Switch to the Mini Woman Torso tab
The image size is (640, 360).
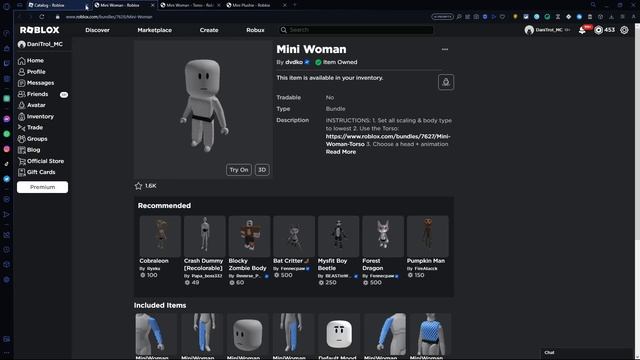[x=190, y=5]
